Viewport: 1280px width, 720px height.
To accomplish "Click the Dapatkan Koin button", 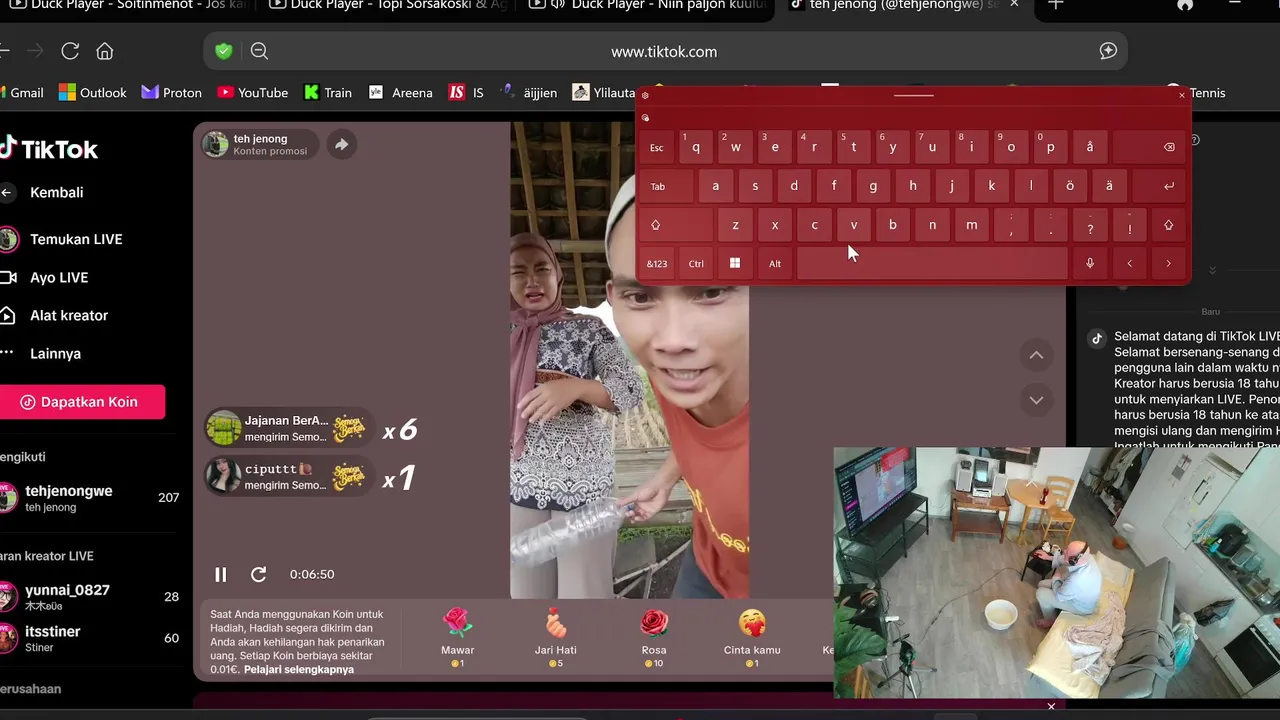I will tap(81, 402).
